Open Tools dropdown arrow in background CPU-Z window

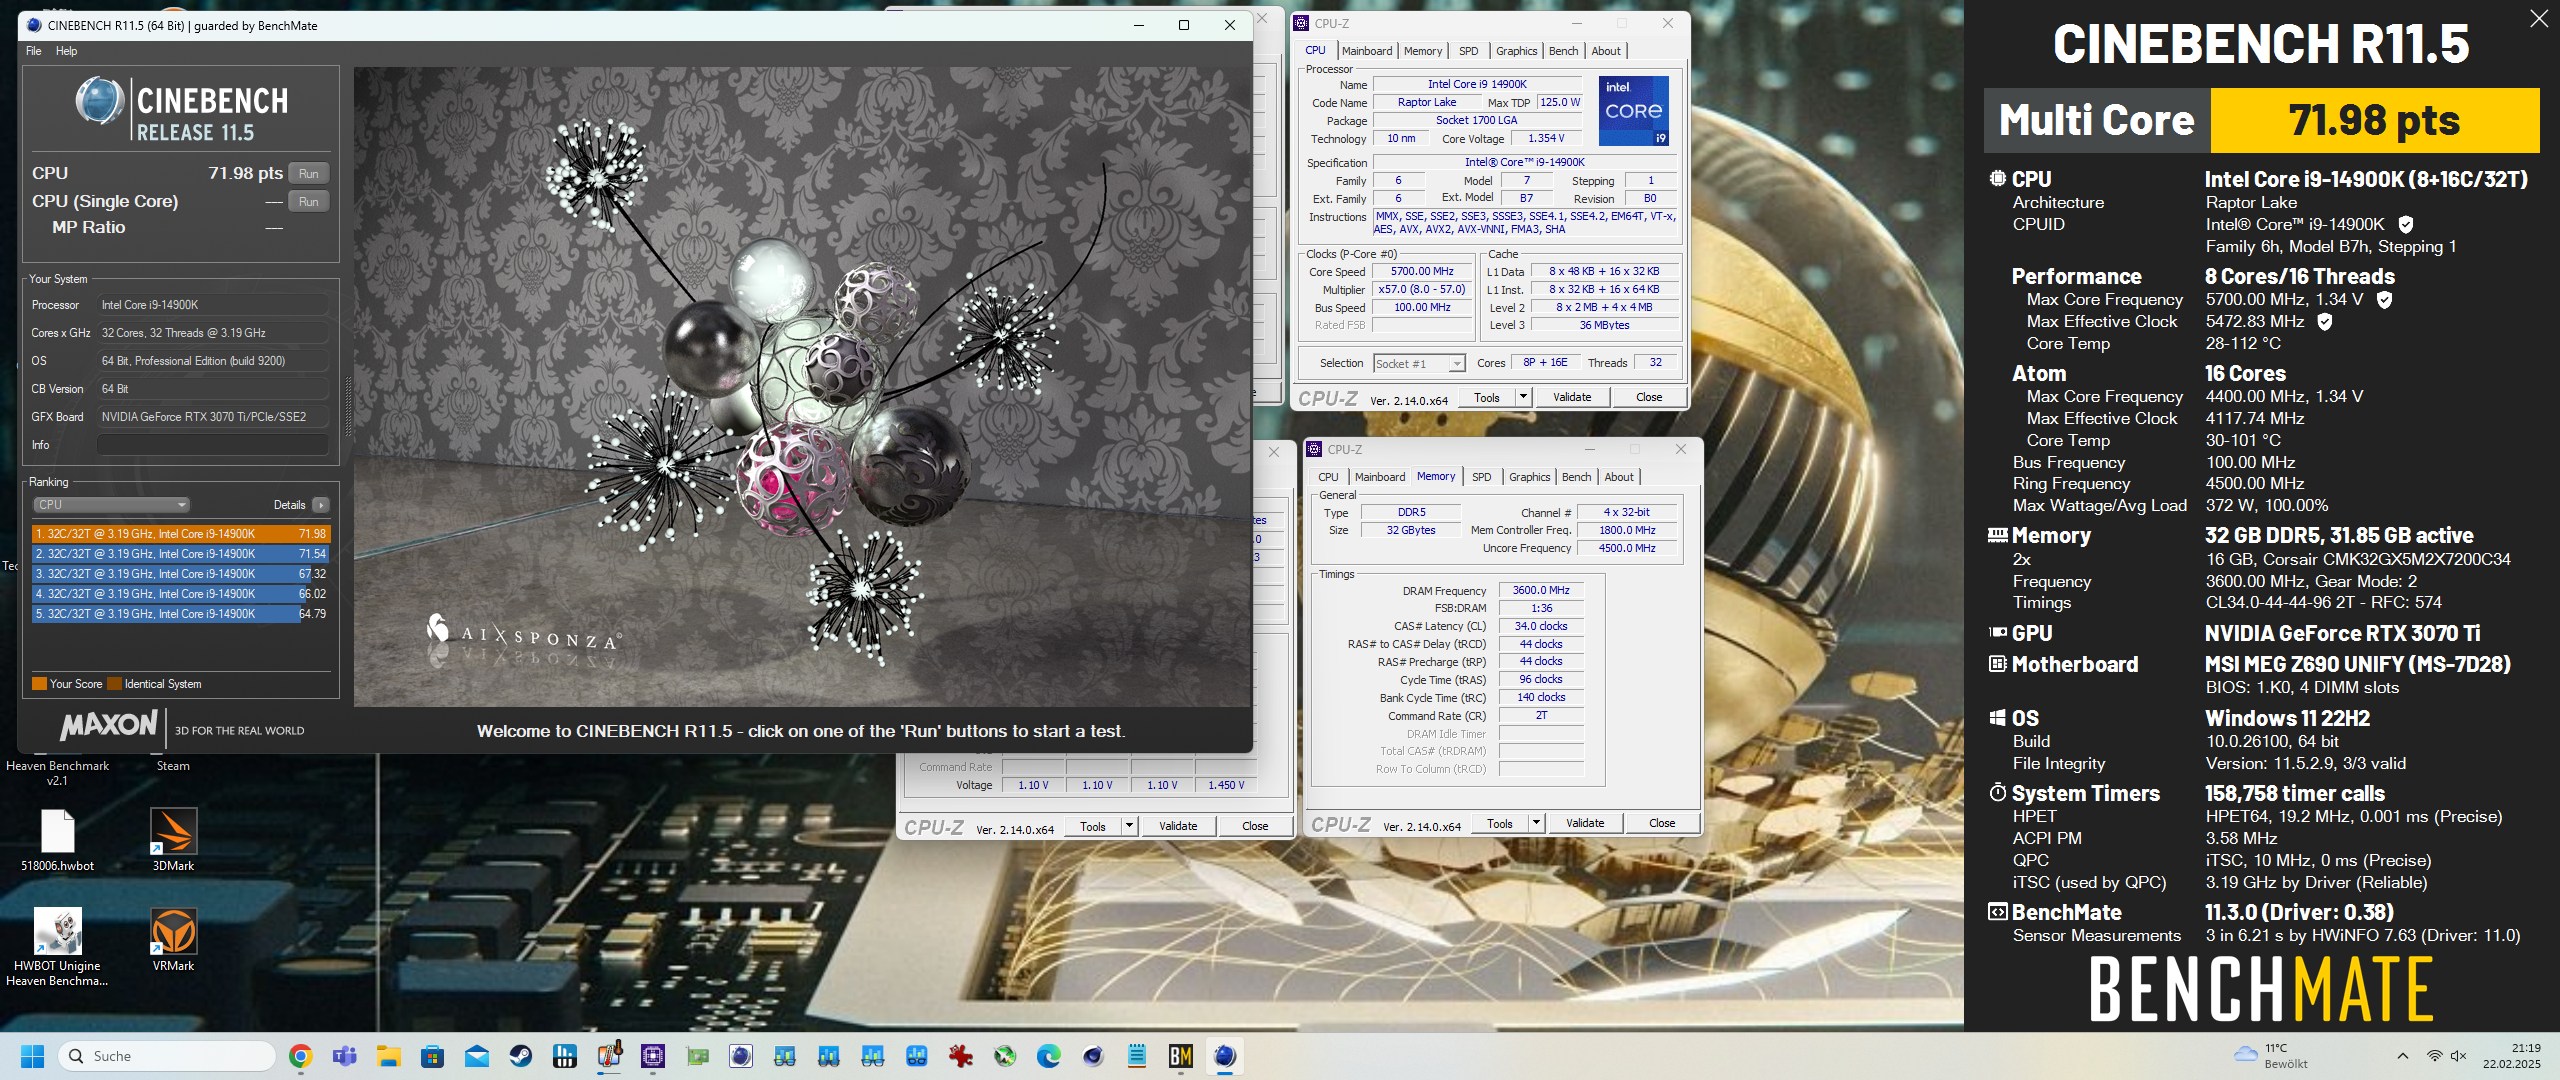tap(1129, 826)
